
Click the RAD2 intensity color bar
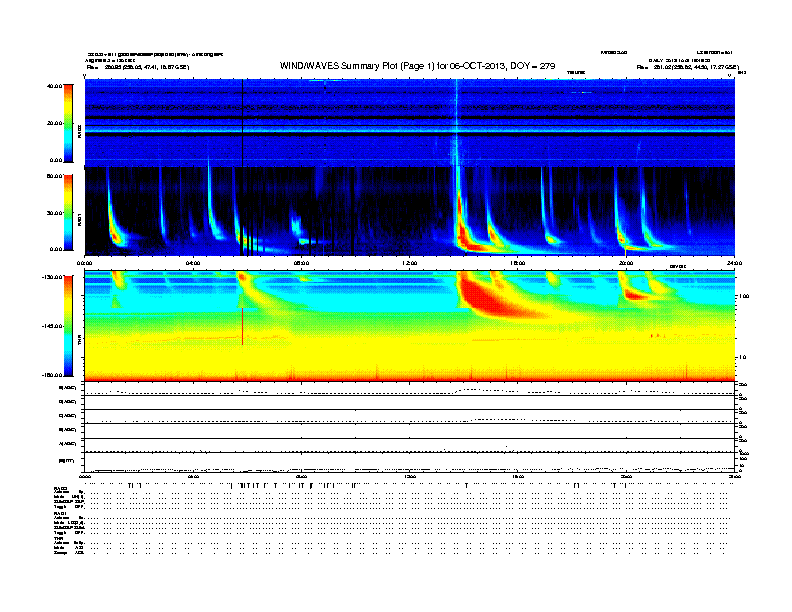68,123
